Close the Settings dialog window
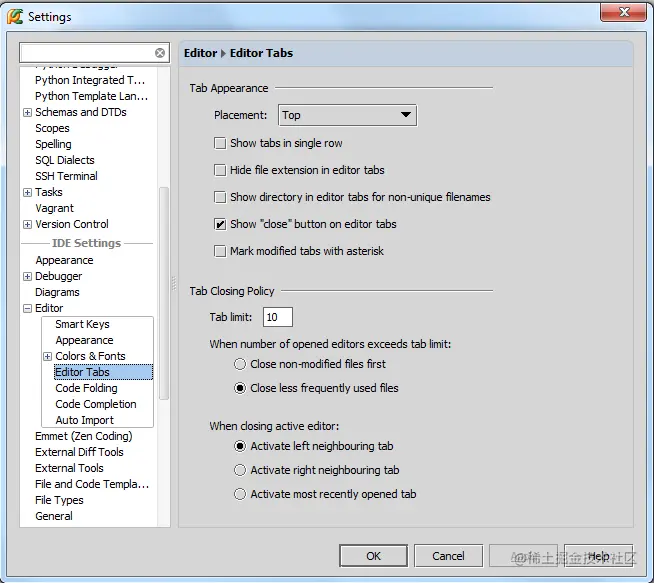The image size is (654, 583). [x=624, y=12]
